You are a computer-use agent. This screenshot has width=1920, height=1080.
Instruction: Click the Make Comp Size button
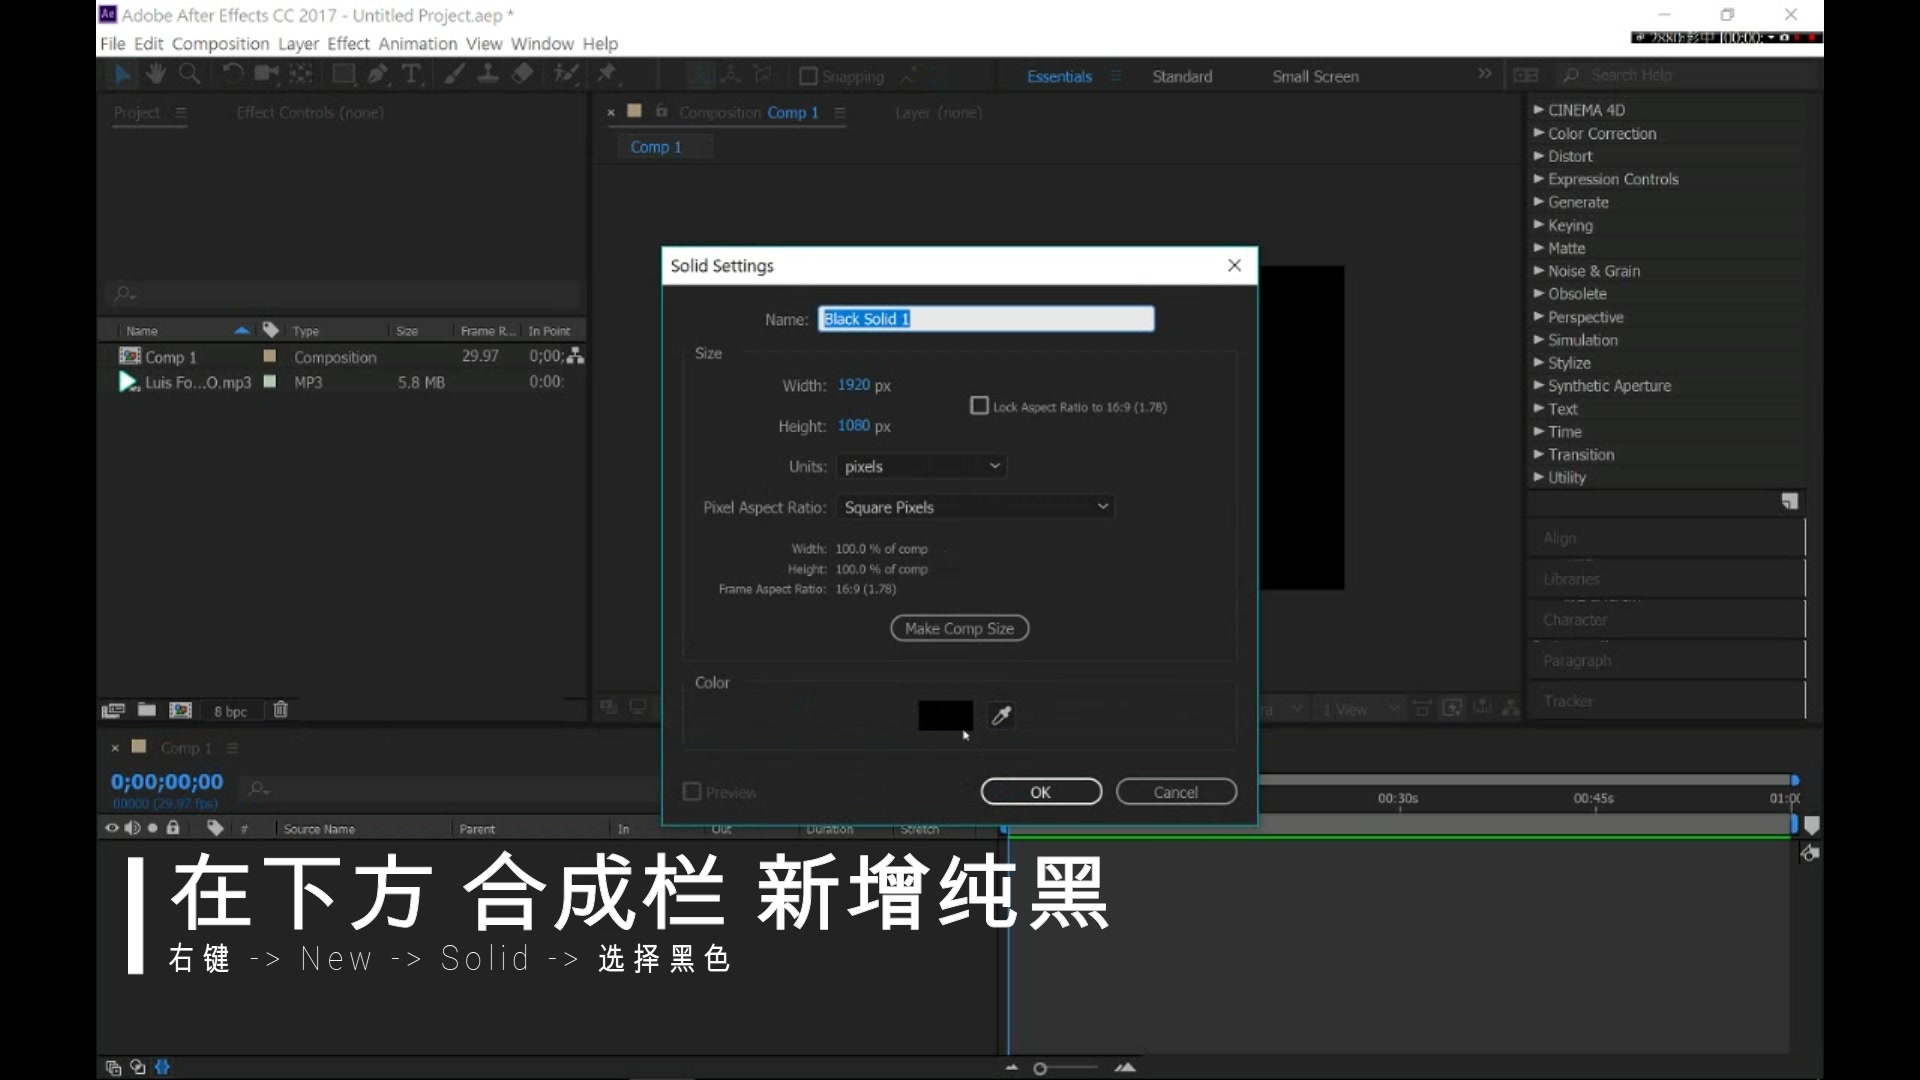[959, 628]
